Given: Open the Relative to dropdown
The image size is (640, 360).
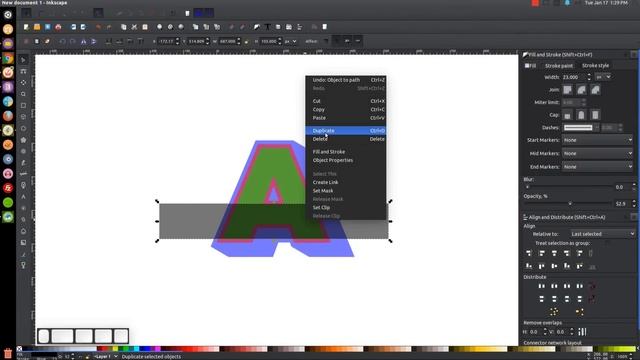Looking at the screenshot, I should [602, 234].
